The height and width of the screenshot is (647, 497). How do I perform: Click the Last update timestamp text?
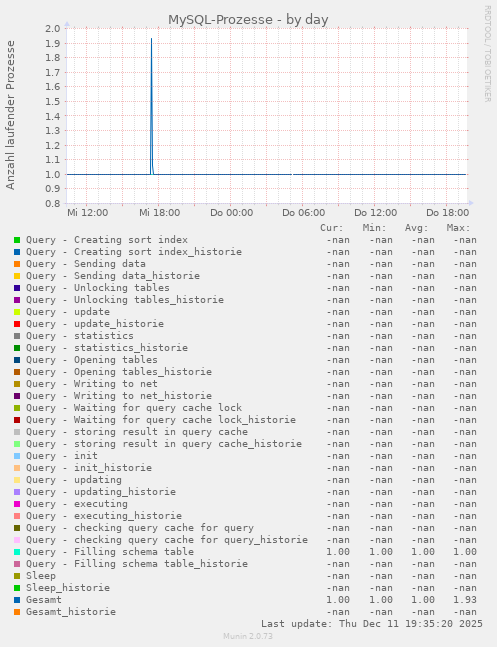pyautogui.click(x=372, y=623)
